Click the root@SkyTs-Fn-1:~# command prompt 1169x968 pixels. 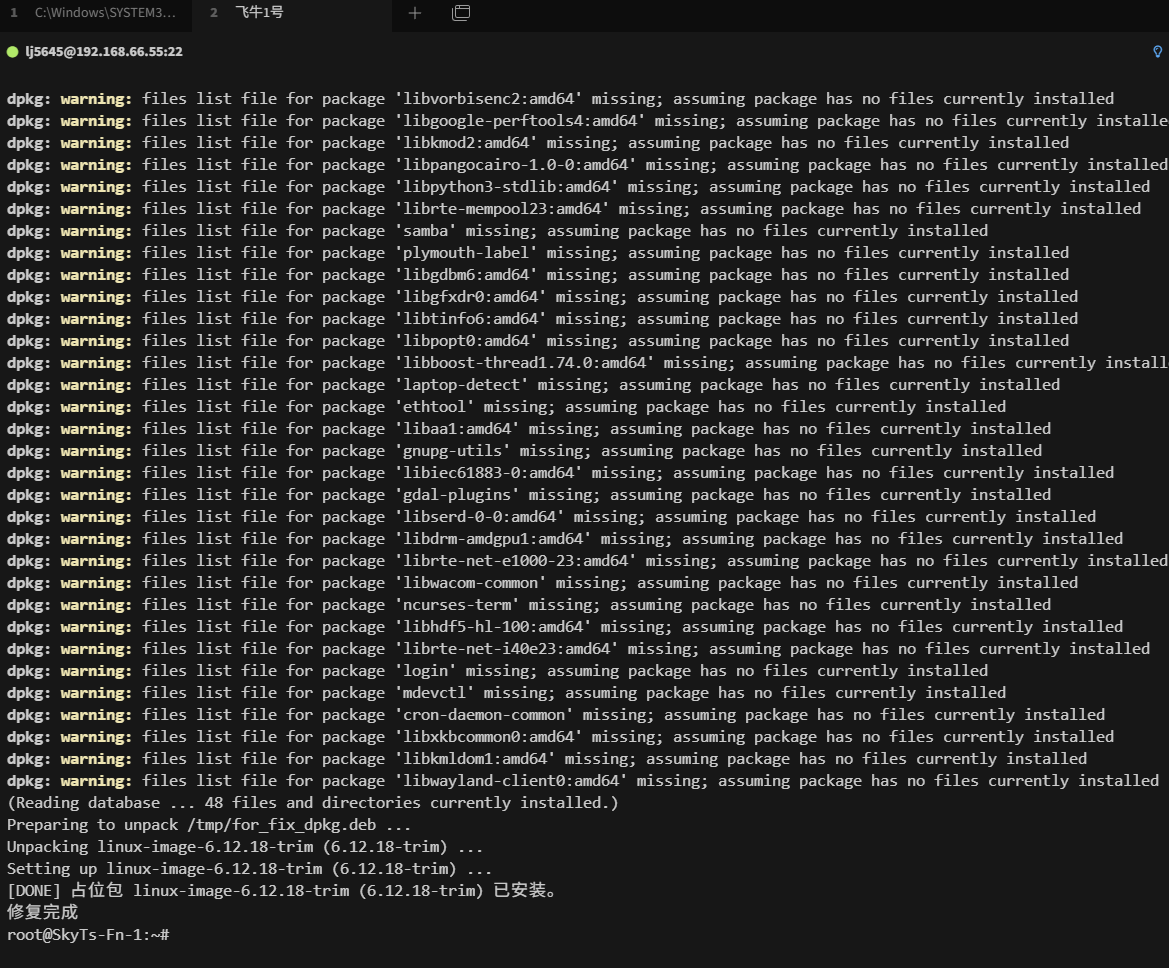point(88,935)
